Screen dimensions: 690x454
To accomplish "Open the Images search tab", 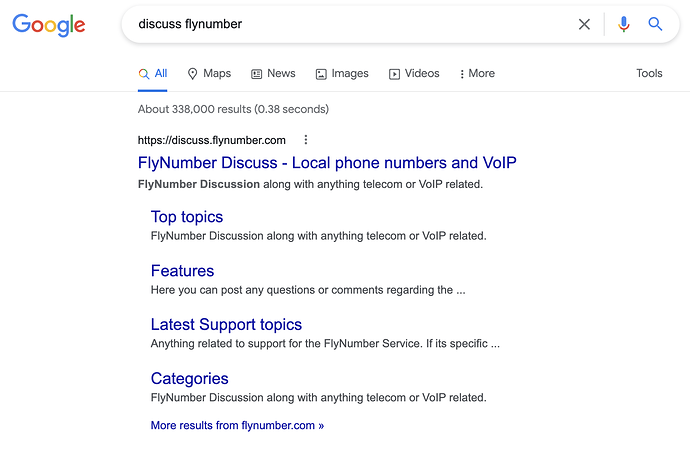I will click(x=342, y=73).
